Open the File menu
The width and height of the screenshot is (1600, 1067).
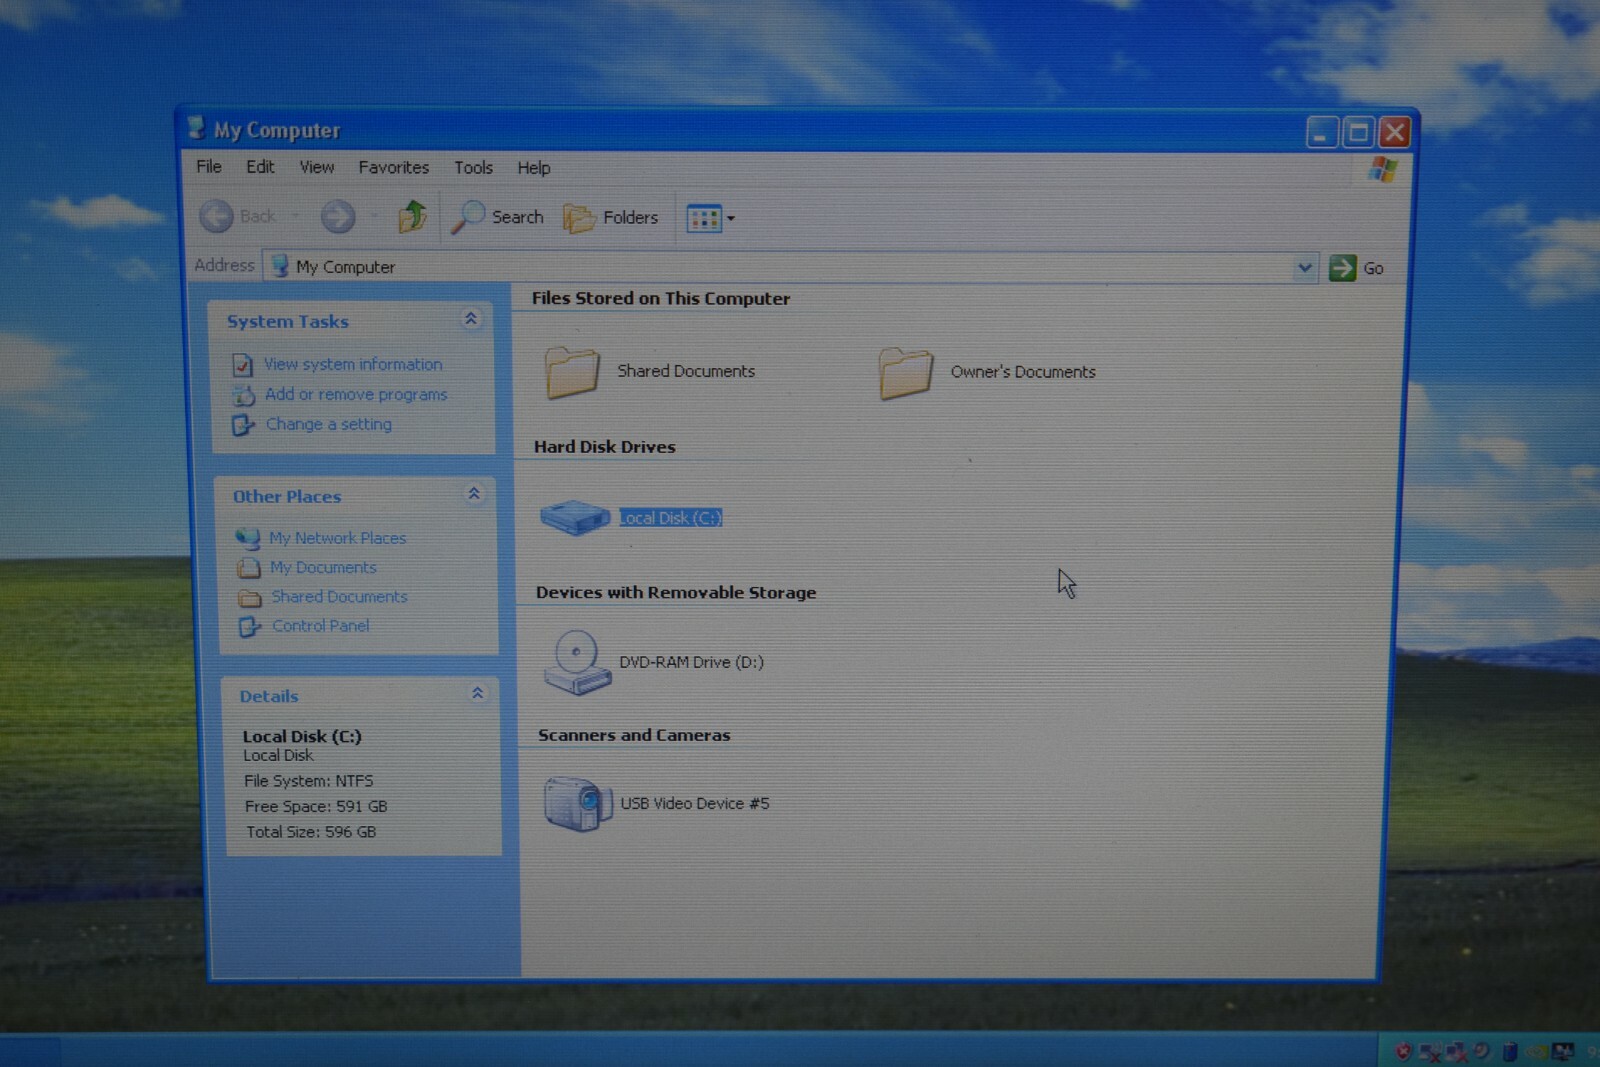(209, 166)
